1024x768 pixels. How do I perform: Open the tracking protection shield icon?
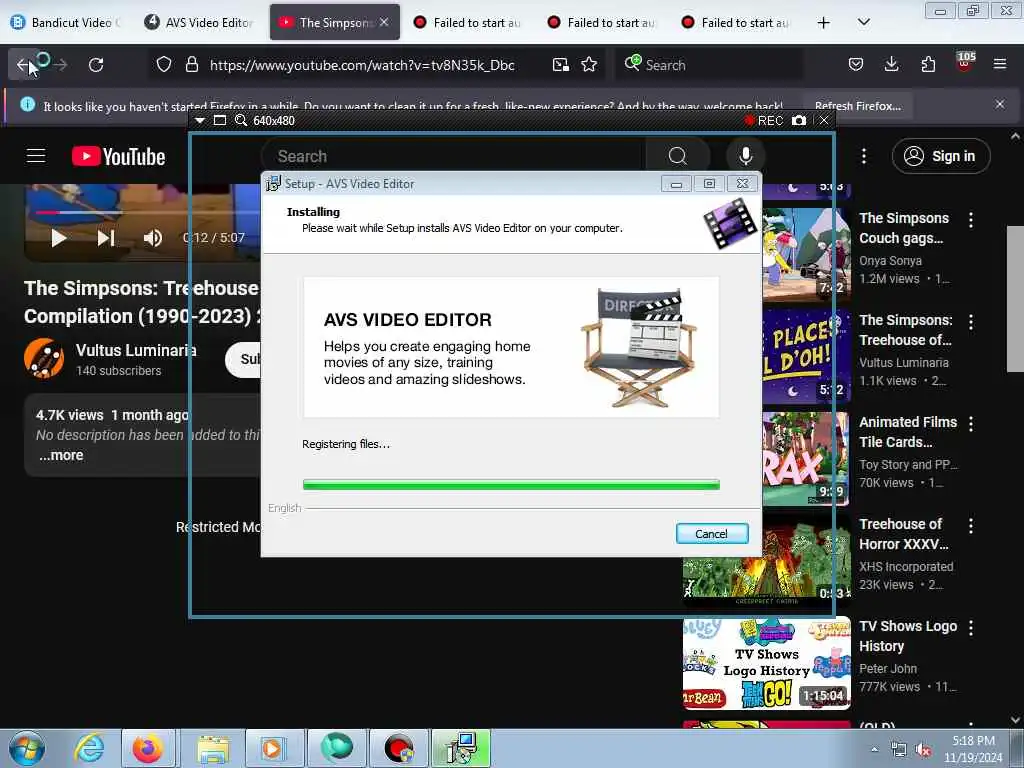(x=164, y=65)
